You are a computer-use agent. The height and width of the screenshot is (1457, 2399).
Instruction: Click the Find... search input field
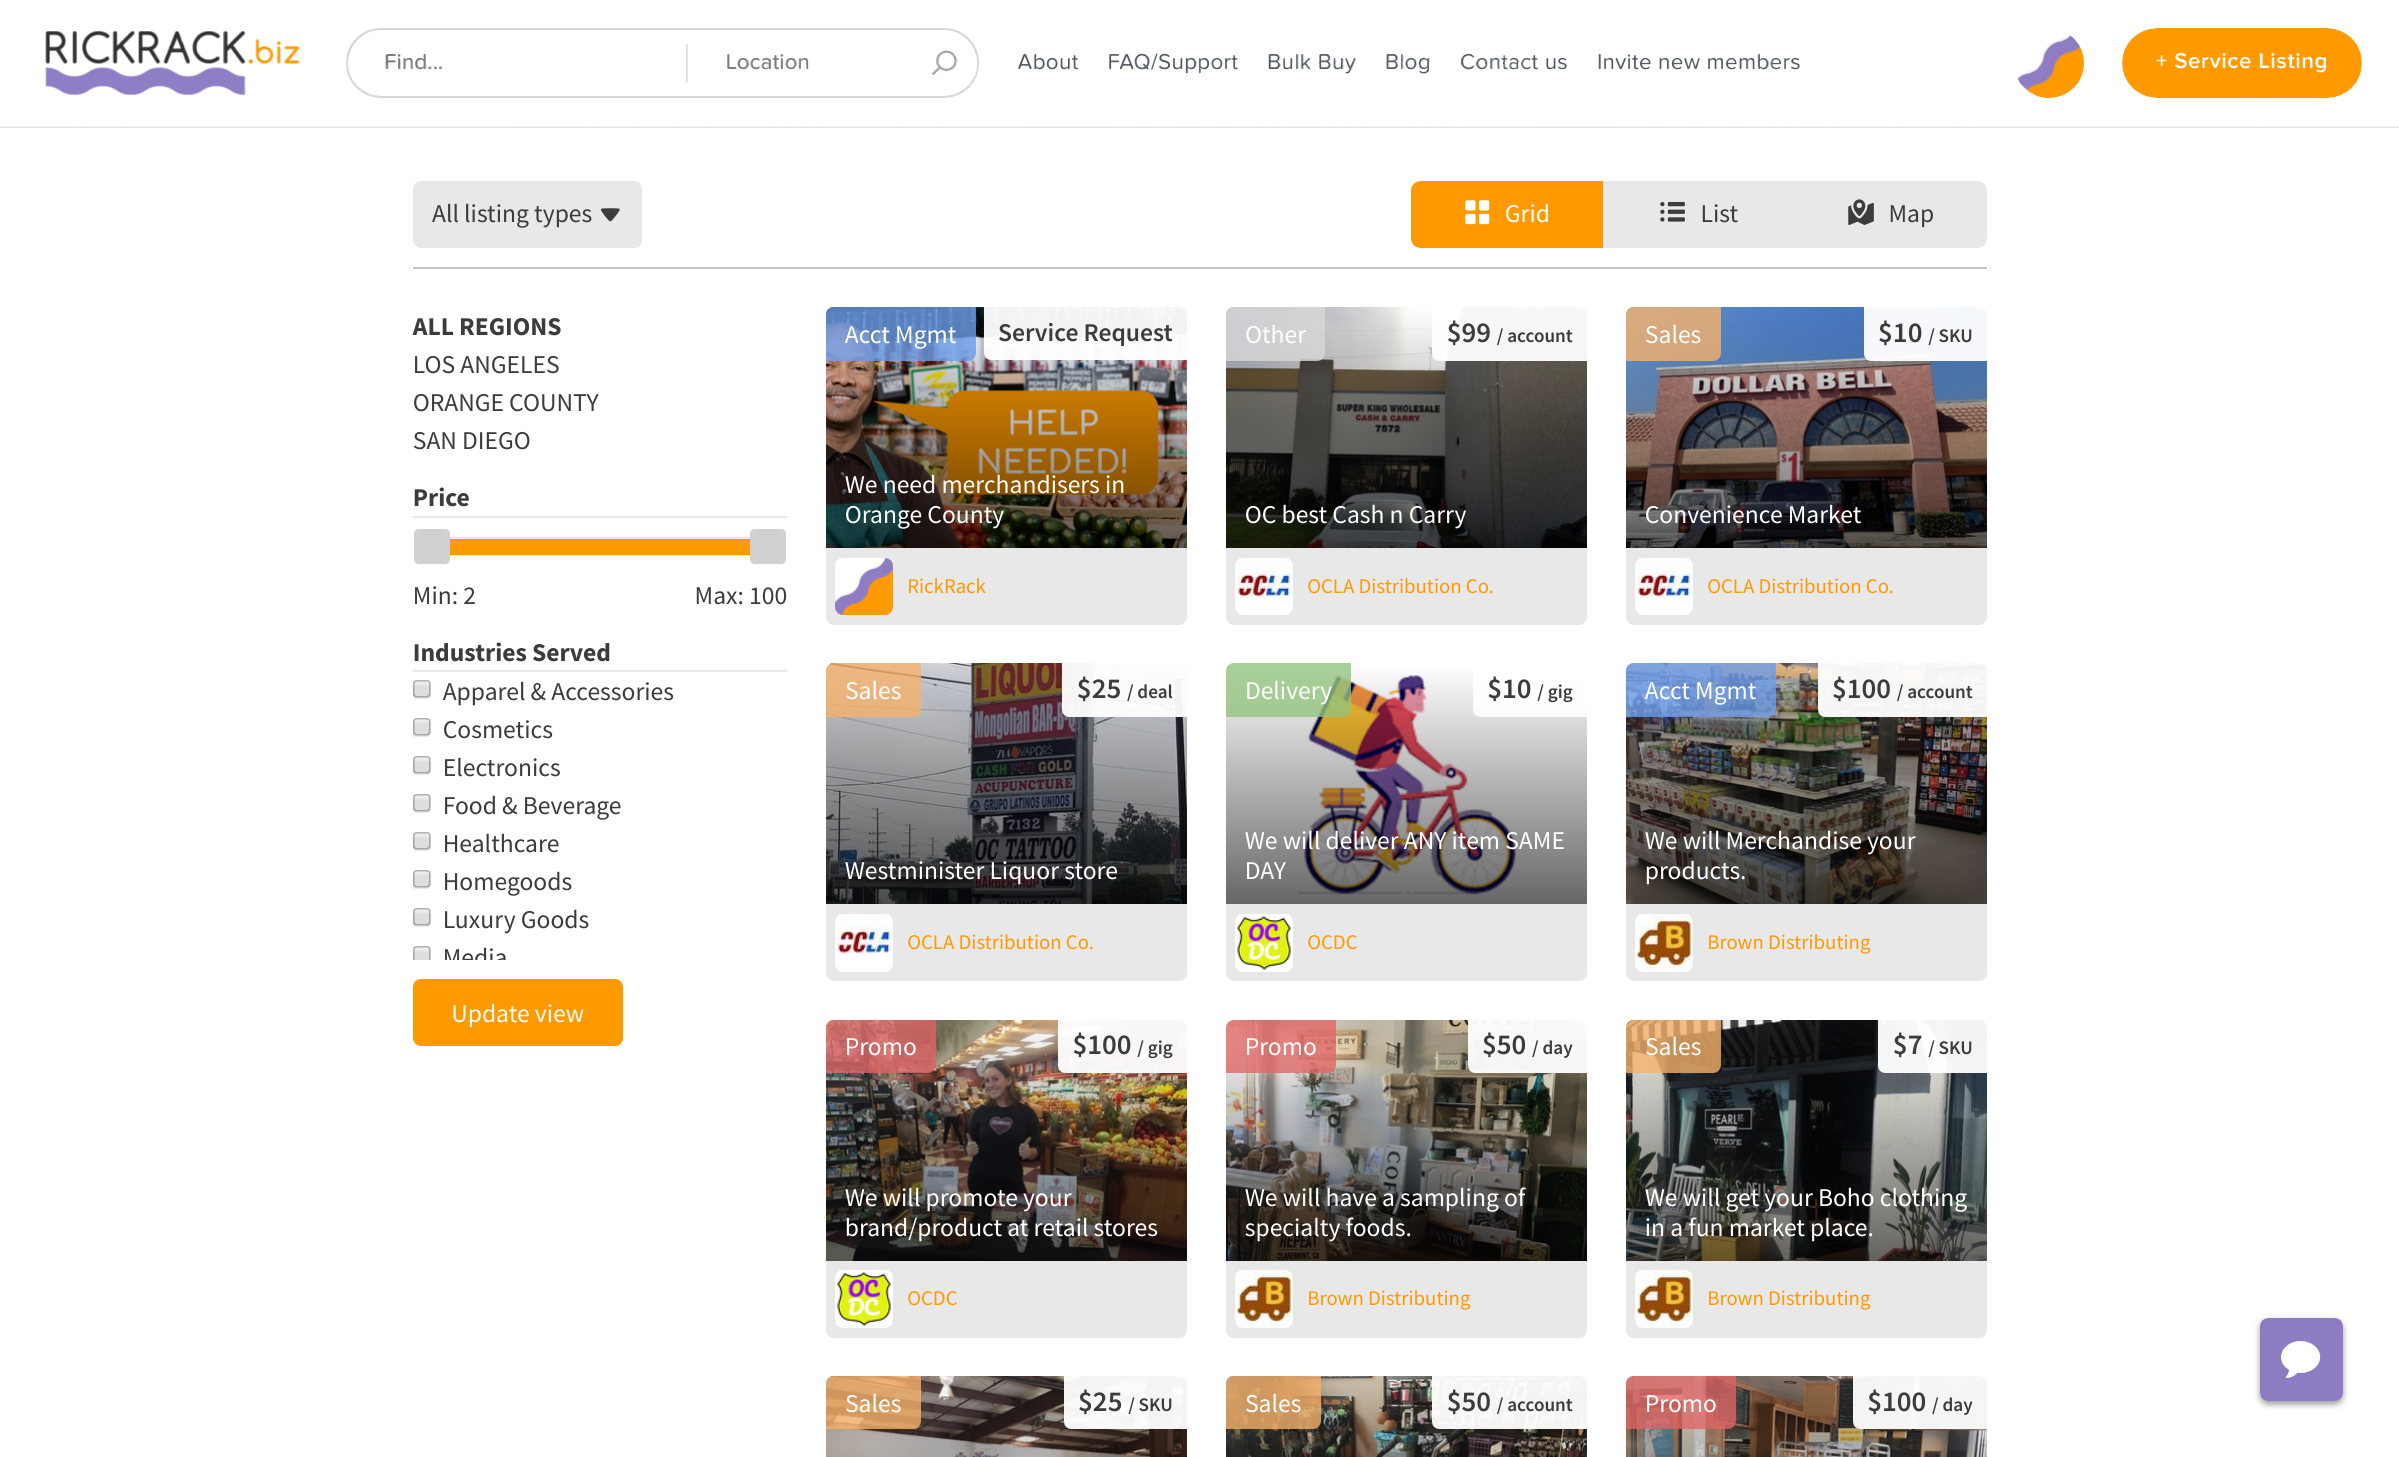tap(520, 62)
